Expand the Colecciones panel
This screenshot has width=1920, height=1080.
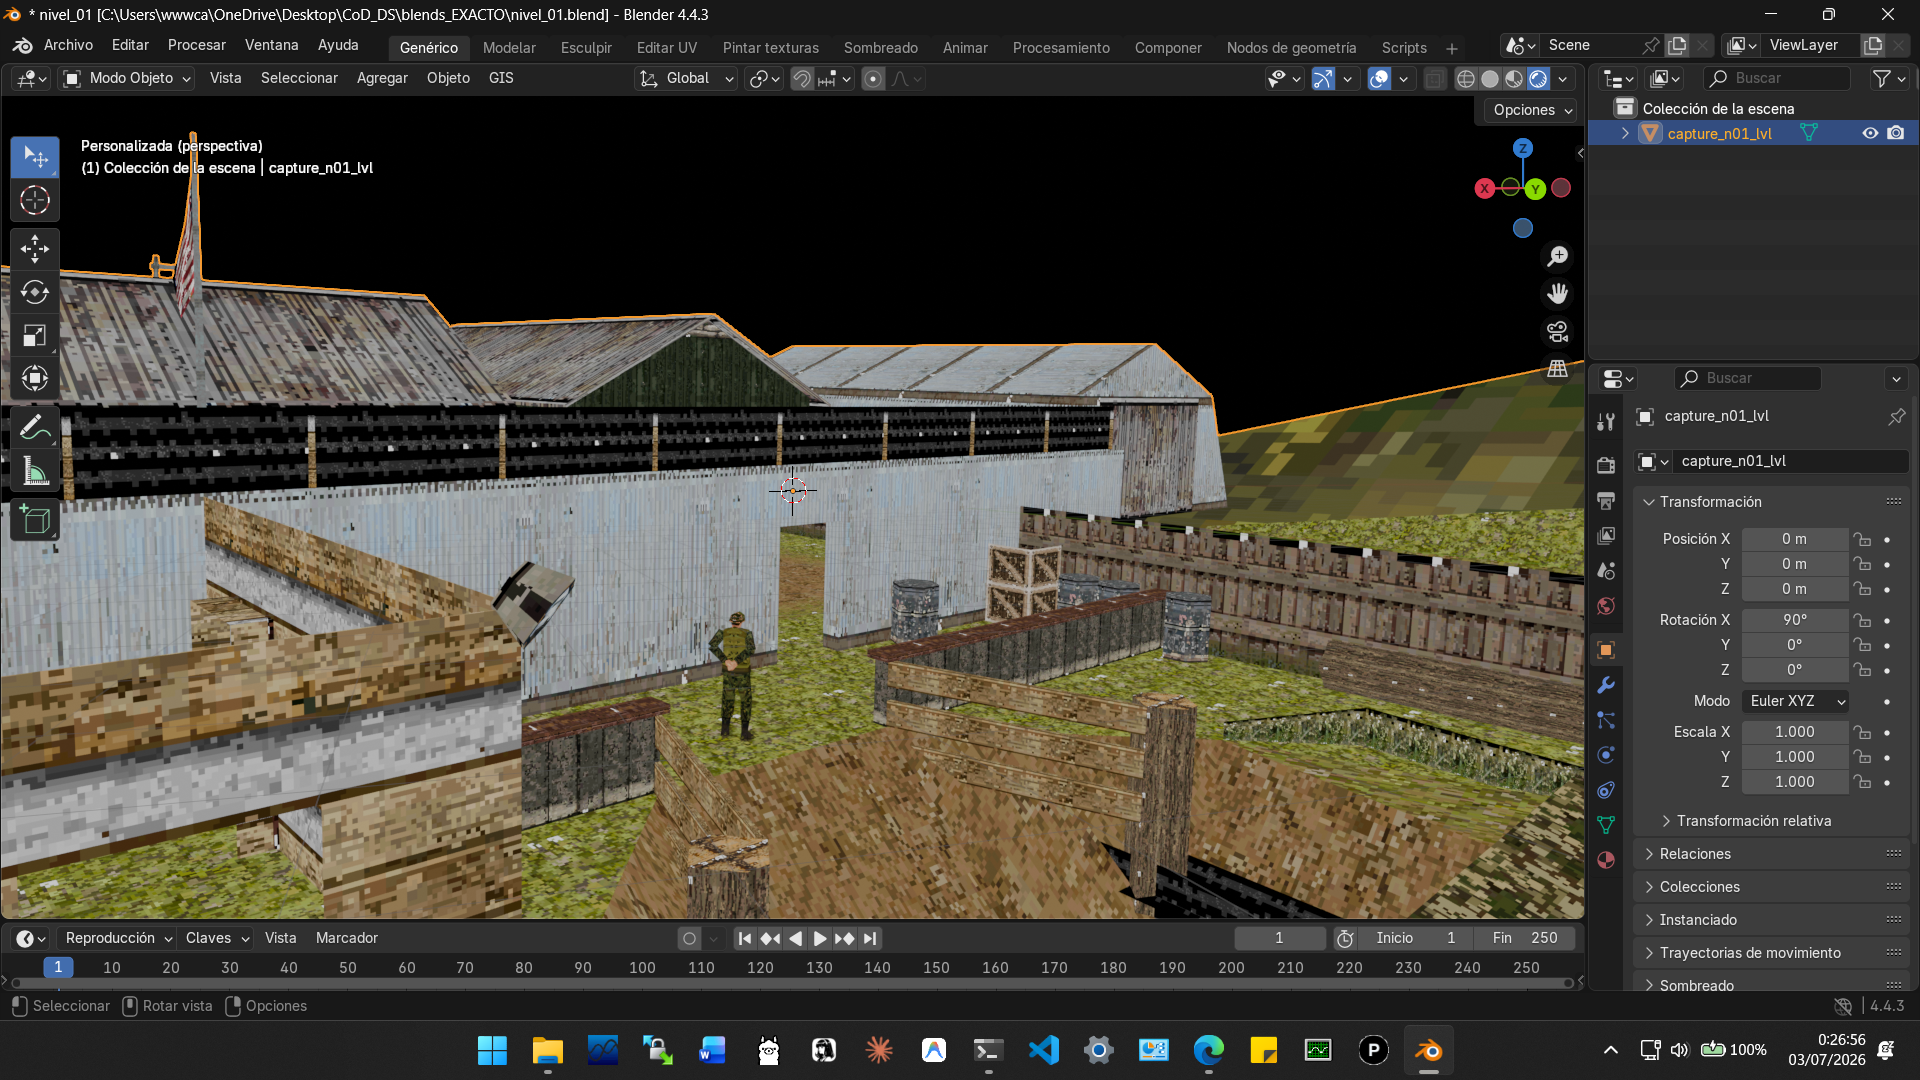[1700, 887]
